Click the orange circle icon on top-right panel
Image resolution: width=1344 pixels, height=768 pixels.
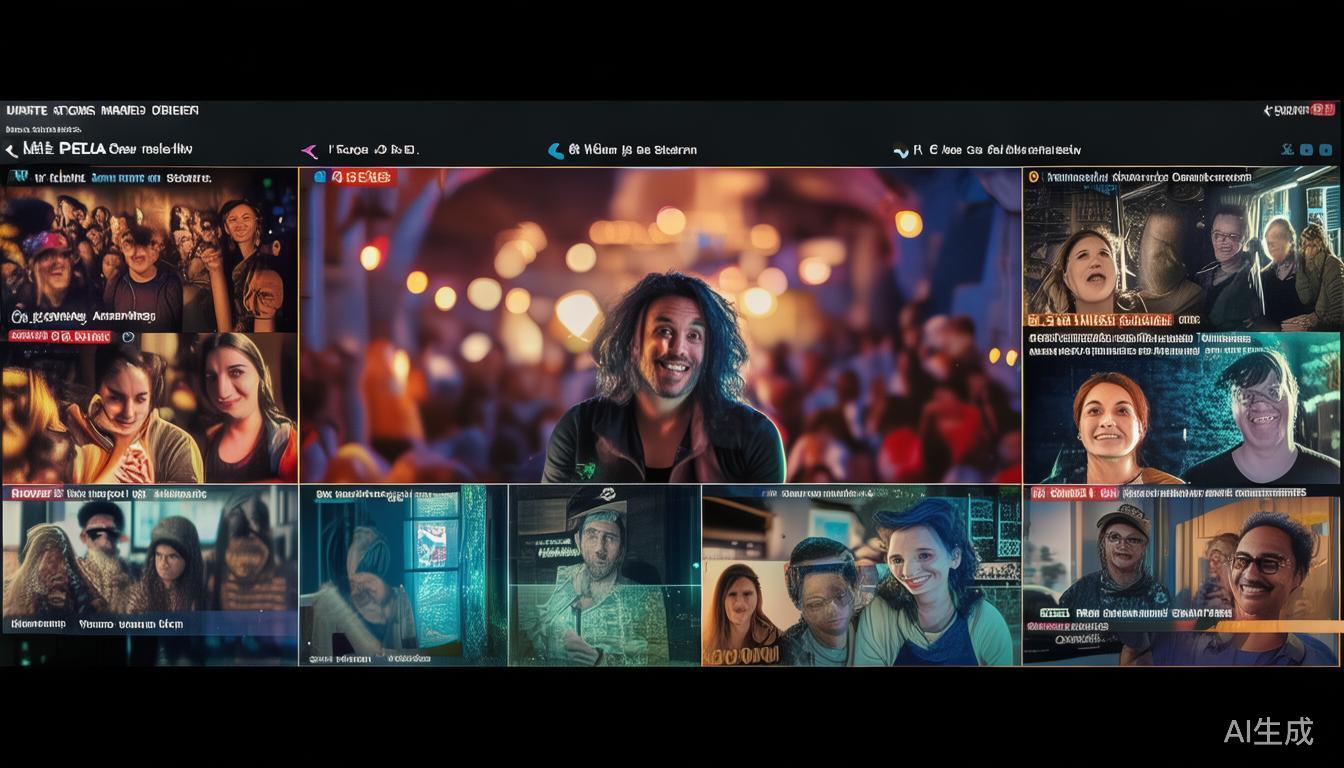pyautogui.click(x=1033, y=178)
